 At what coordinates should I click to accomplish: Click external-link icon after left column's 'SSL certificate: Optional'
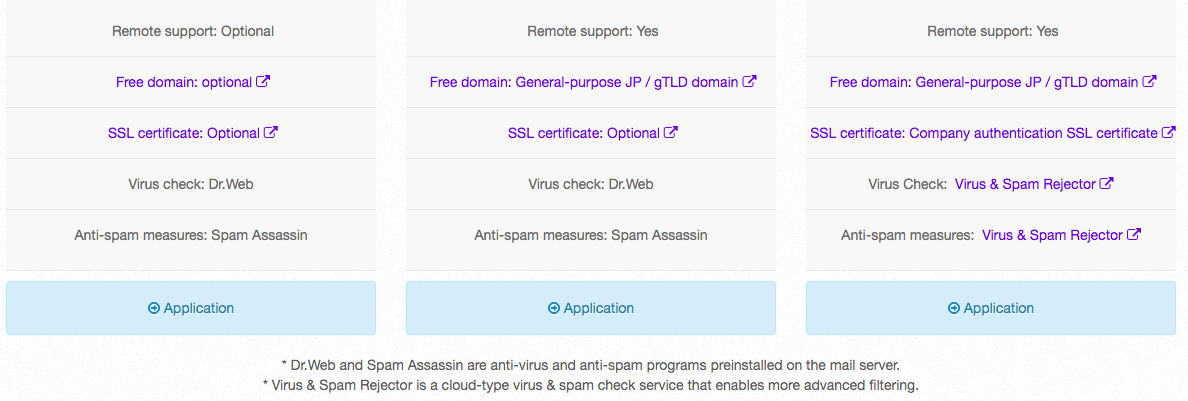pos(271,133)
